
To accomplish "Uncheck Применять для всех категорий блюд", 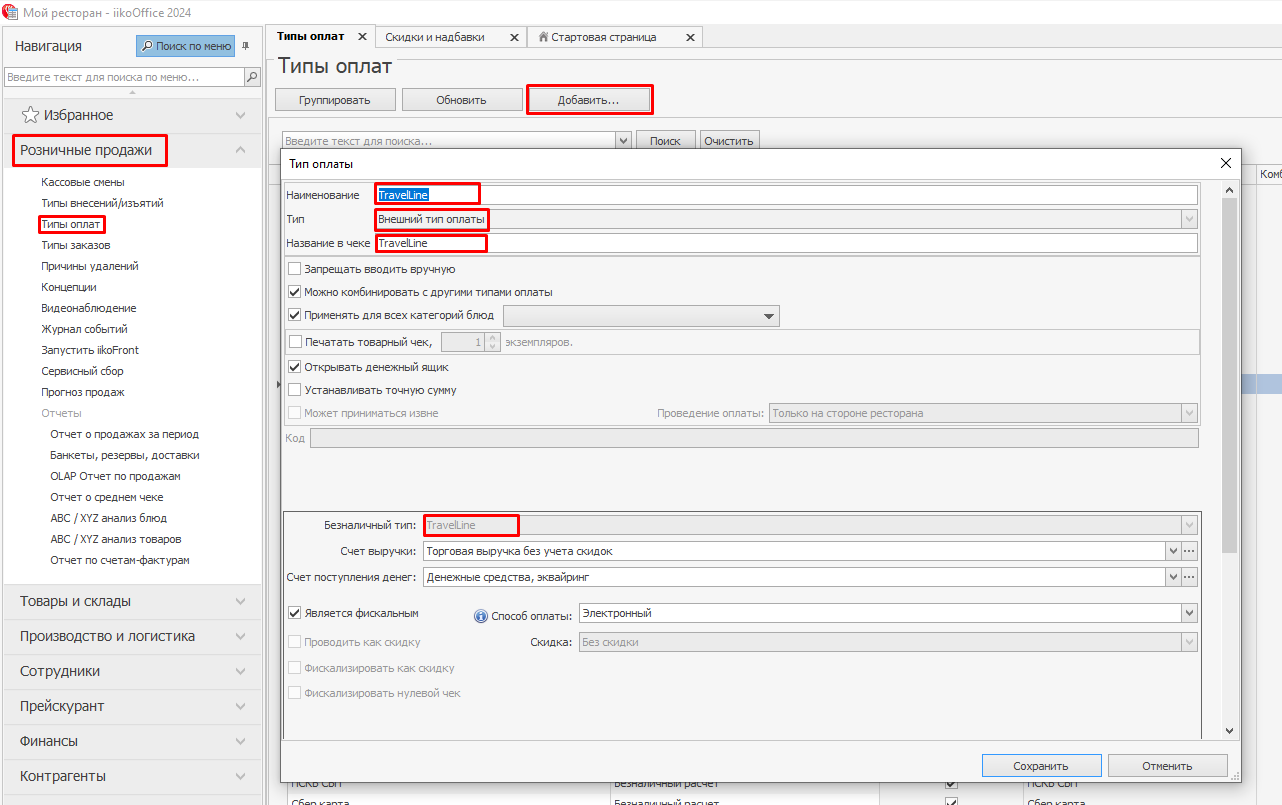I will click(x=295, y=315).
